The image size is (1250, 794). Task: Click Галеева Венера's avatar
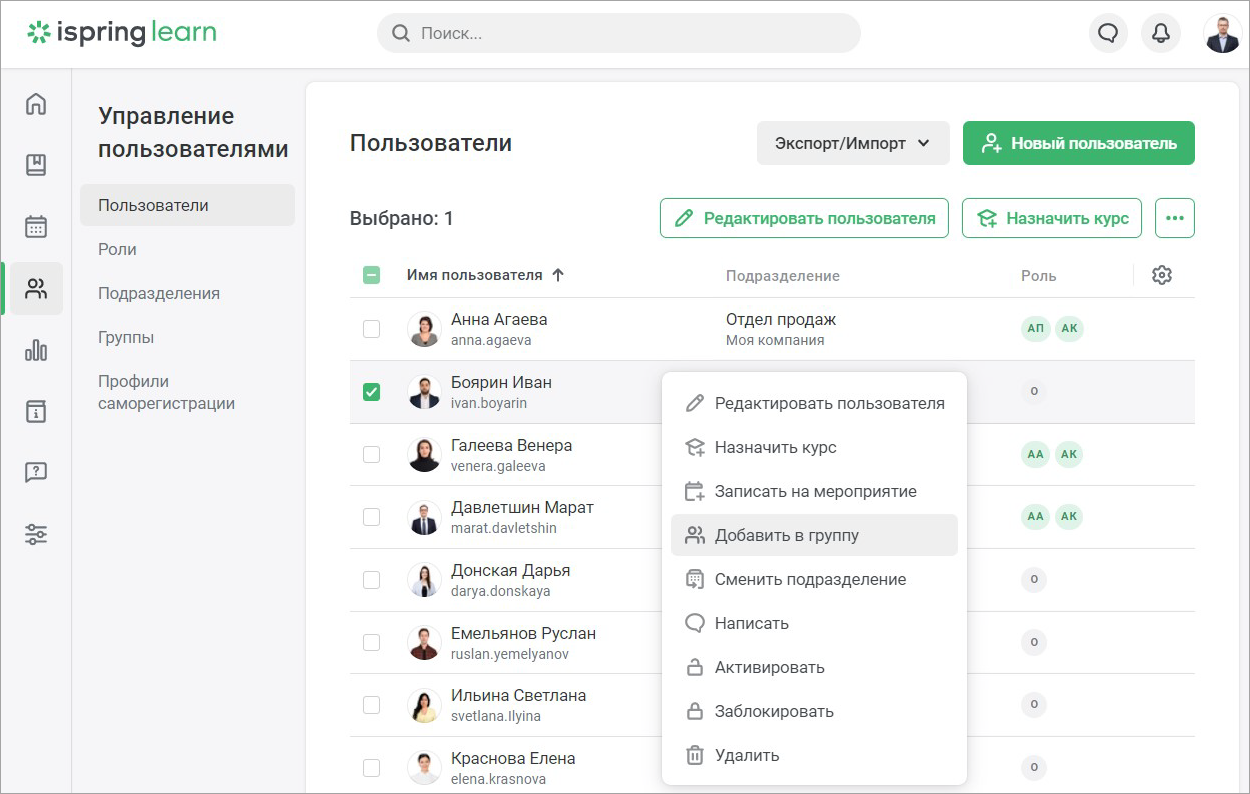click(424, 455)
